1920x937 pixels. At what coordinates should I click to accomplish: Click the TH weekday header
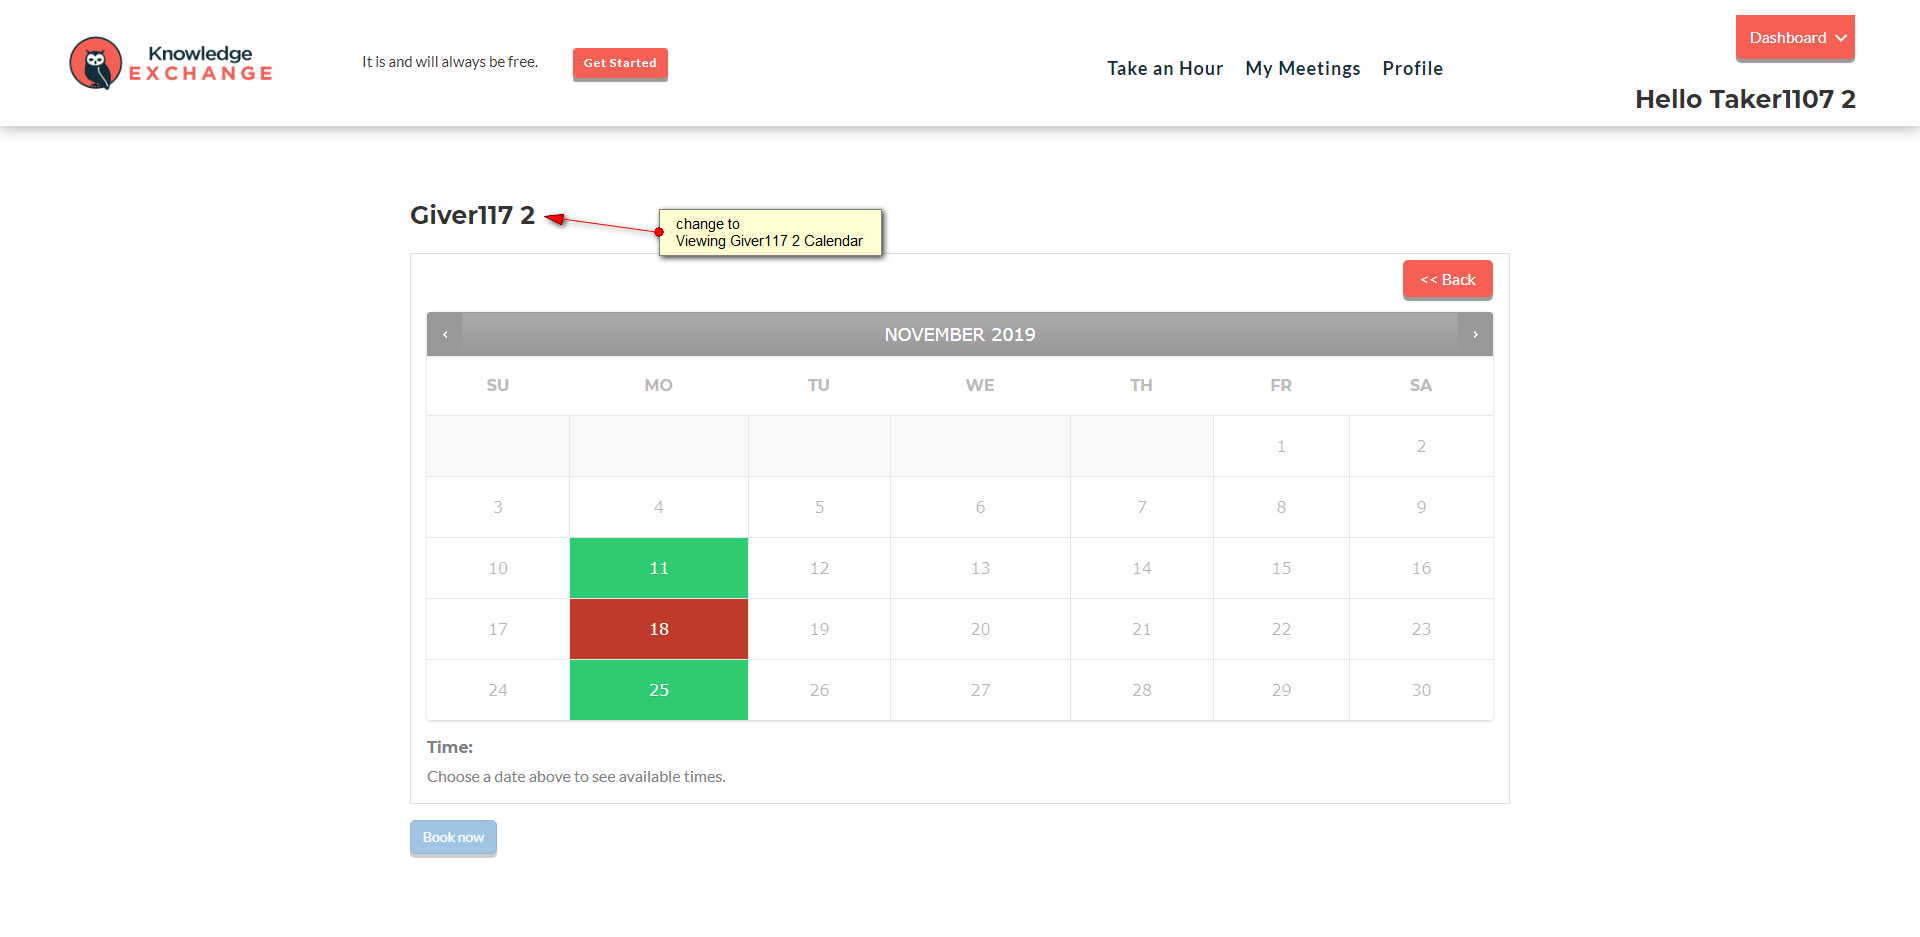point(1142,385)
